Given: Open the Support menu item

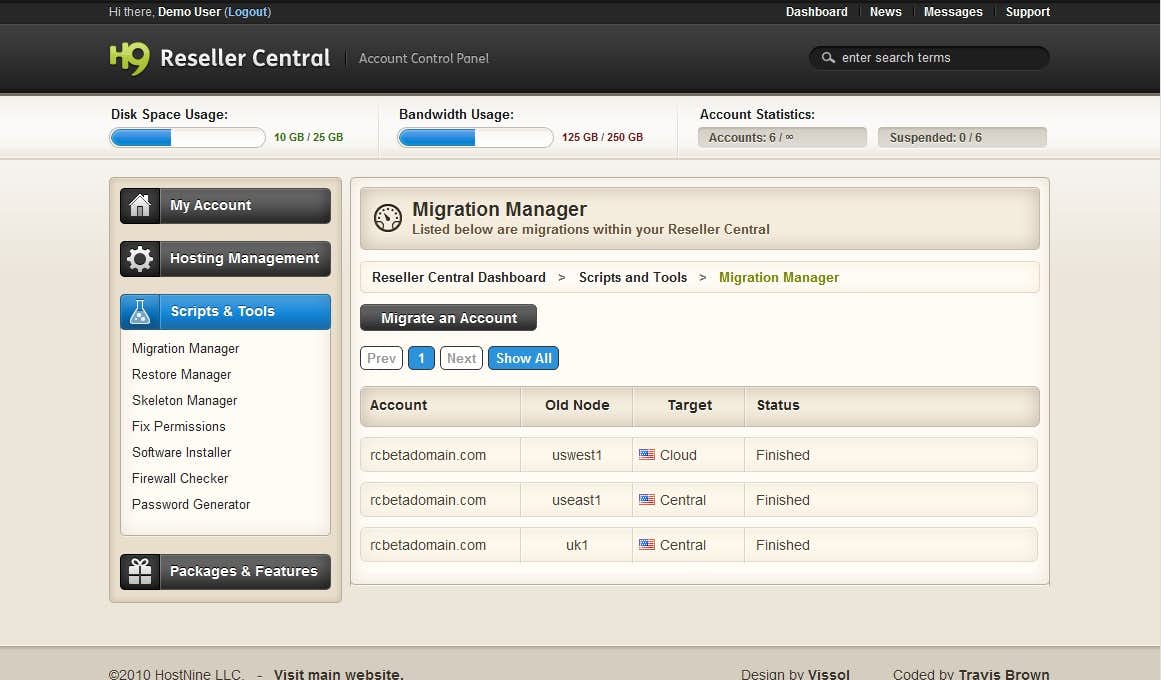Looking at the screenshot, I should click(x=1027, y=12).
